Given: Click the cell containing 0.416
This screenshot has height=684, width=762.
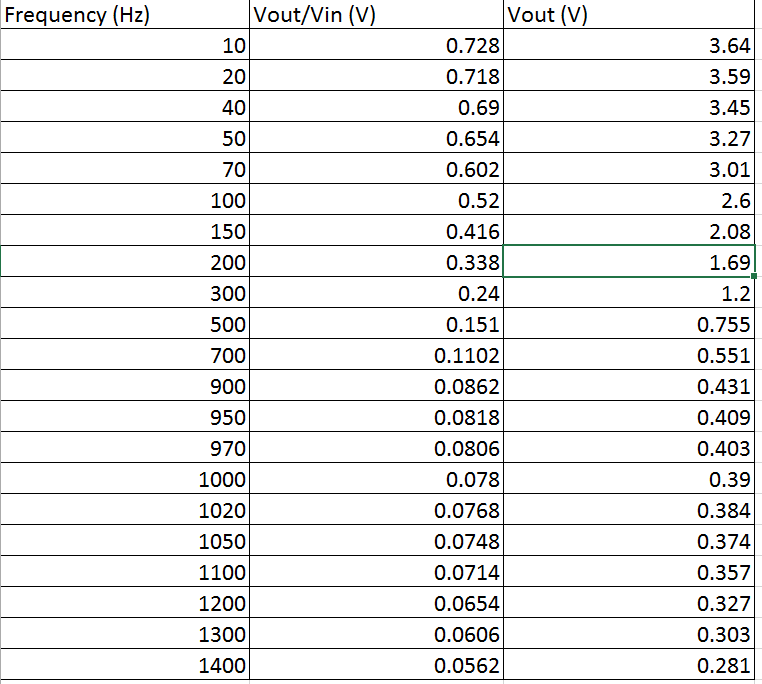Looking at the screenshot, I should click(376, 230).
